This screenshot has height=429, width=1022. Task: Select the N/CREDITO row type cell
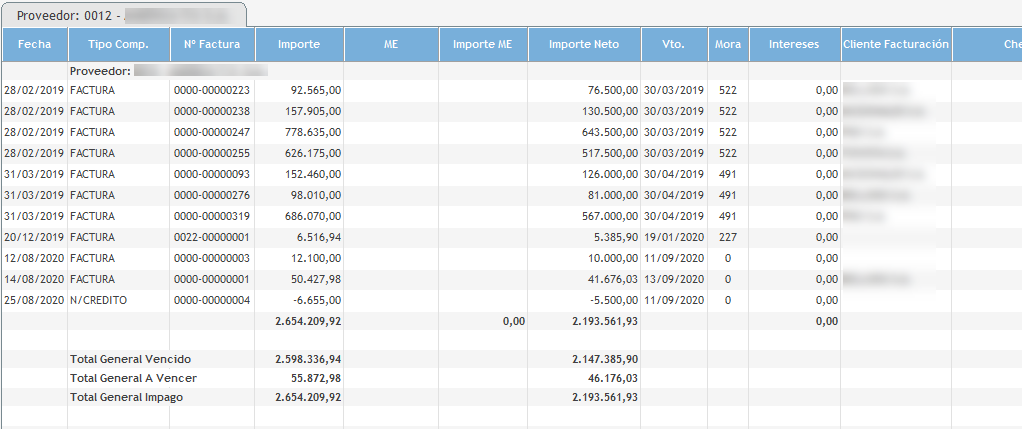coord(98,300)
